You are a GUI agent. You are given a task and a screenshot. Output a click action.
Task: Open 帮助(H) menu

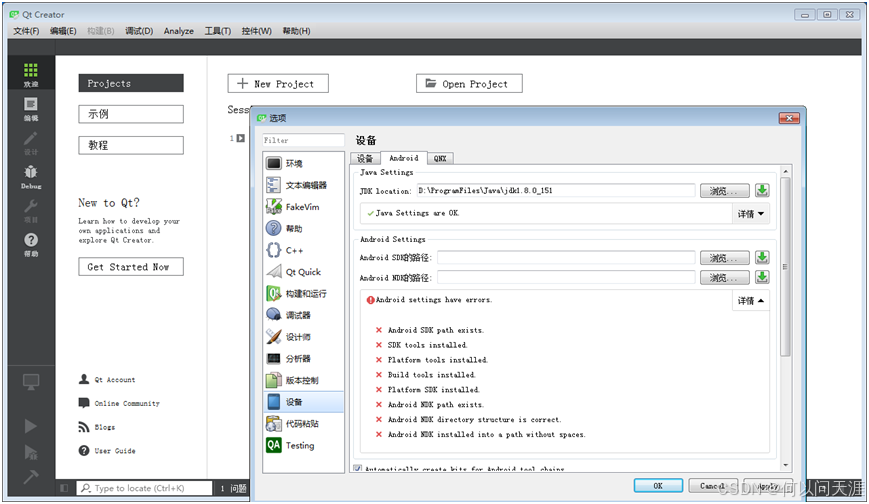tap(297, 31)
